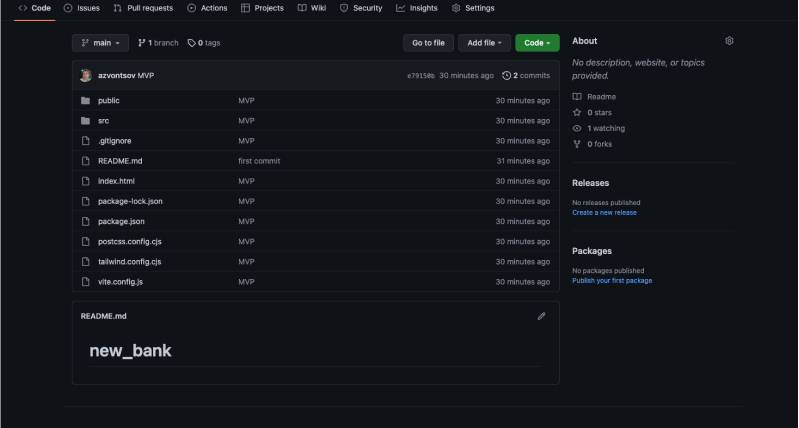The width and height of the screenshot is (799, 428).
Task: Click the Go to file button
Action: (428, 43)
